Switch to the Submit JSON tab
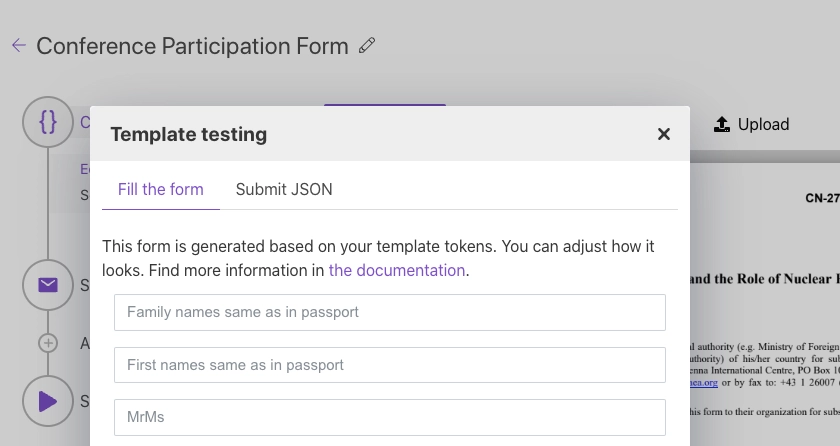The image size is (840, 446). point(284,190)
